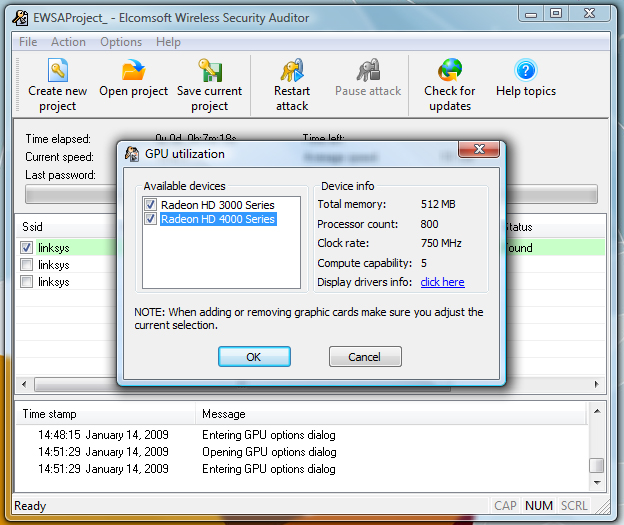The image size is (624, 525).
Task: Click the Ssid column header
Action: pyautogui.click(x=32, y=227)
